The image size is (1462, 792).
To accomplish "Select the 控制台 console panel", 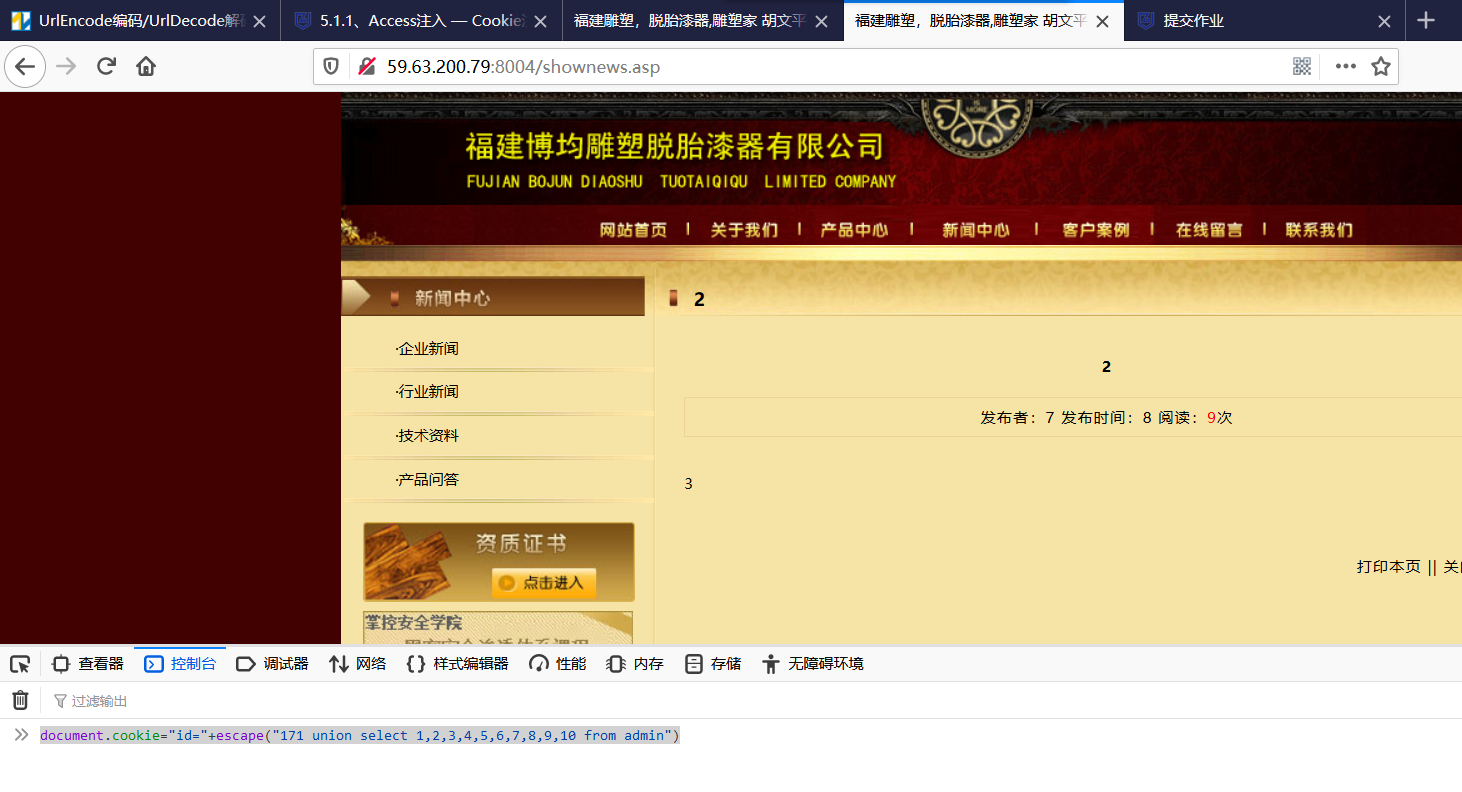I will [x=180, y=664].
